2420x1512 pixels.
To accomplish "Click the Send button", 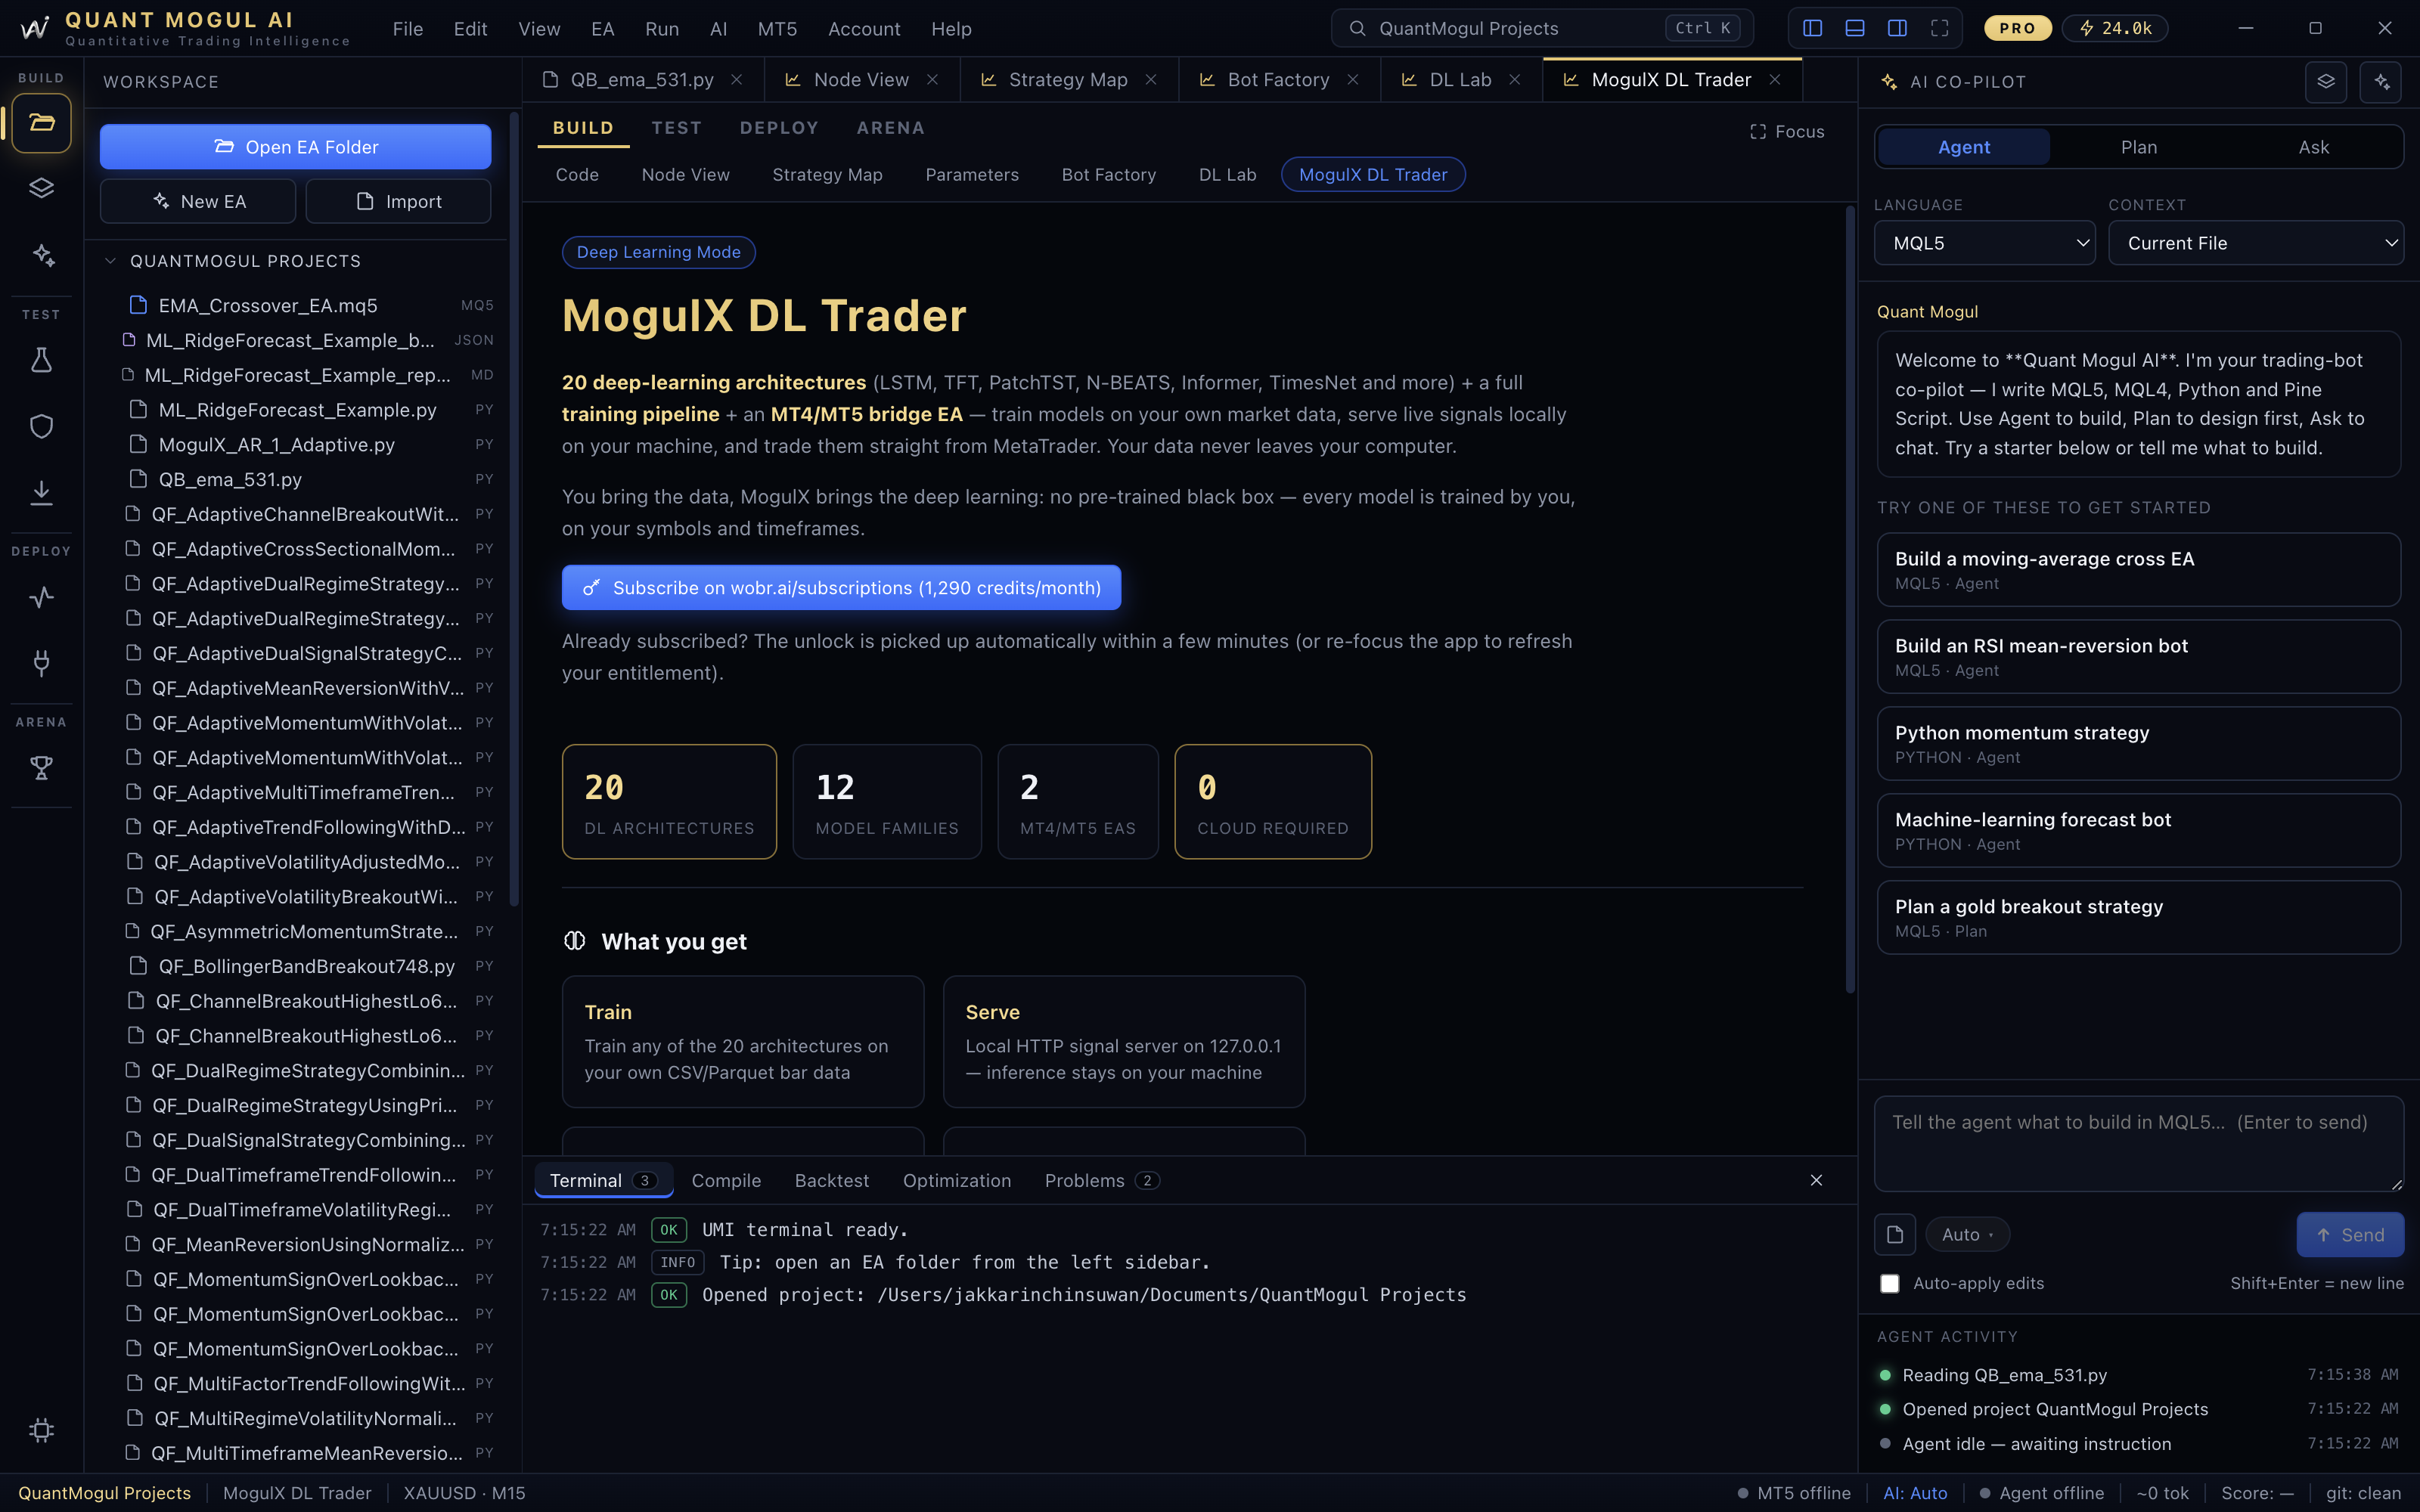I will pos(2350,1235).
